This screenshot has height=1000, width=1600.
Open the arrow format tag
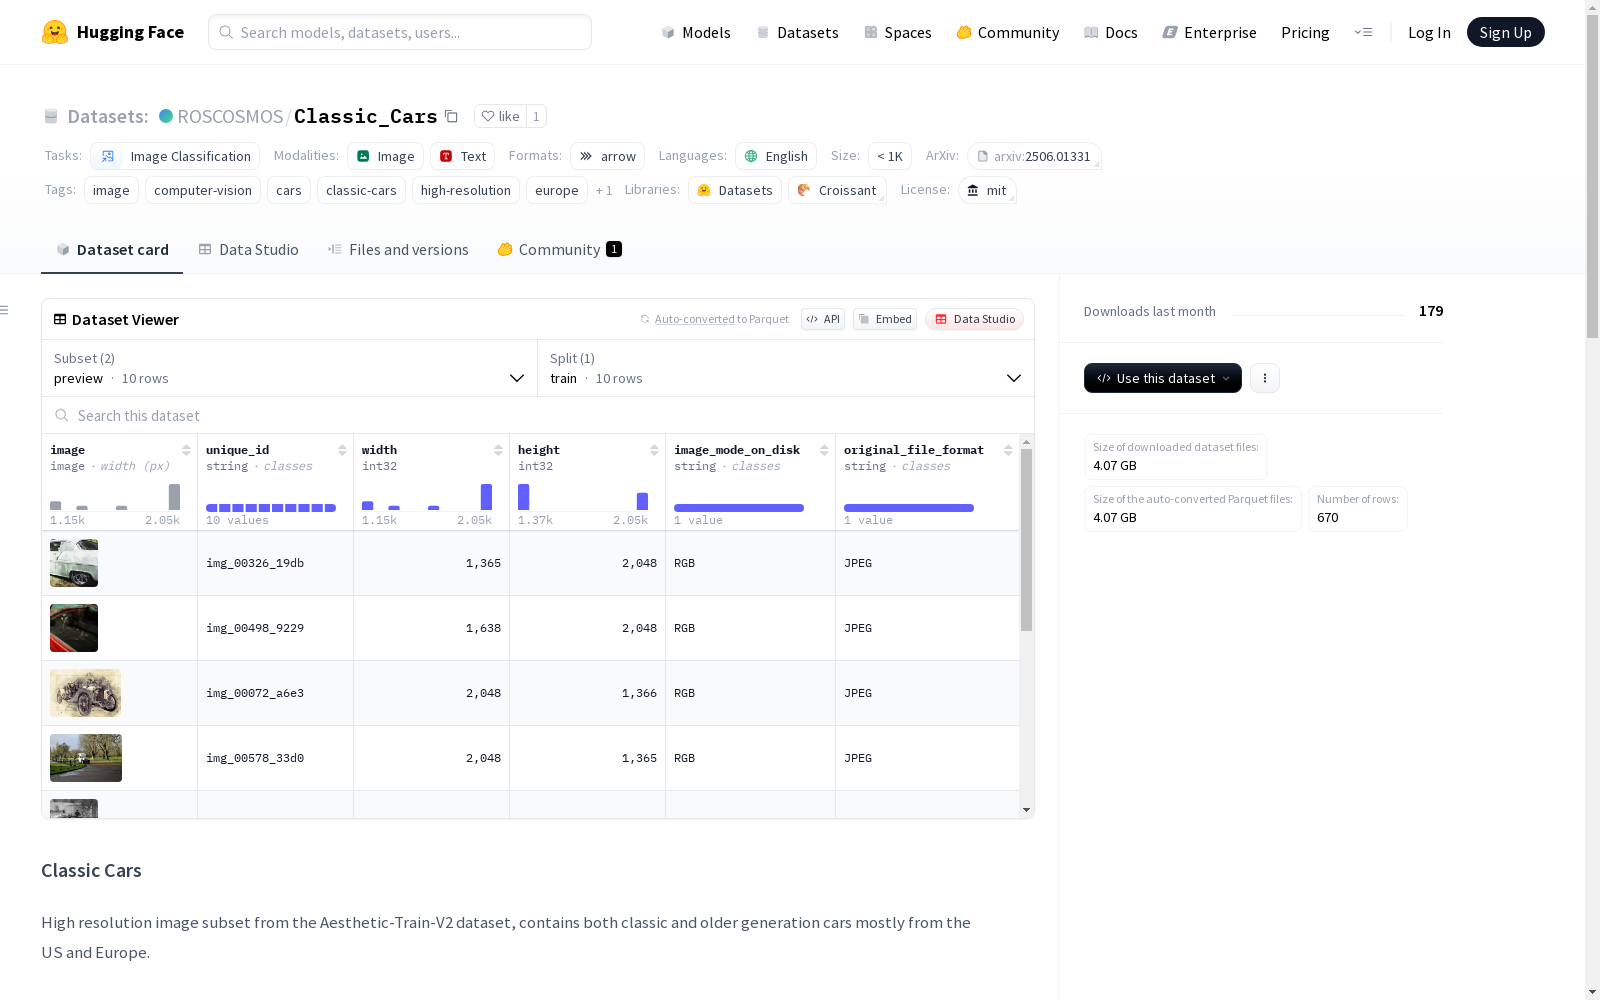pos(607,156)
